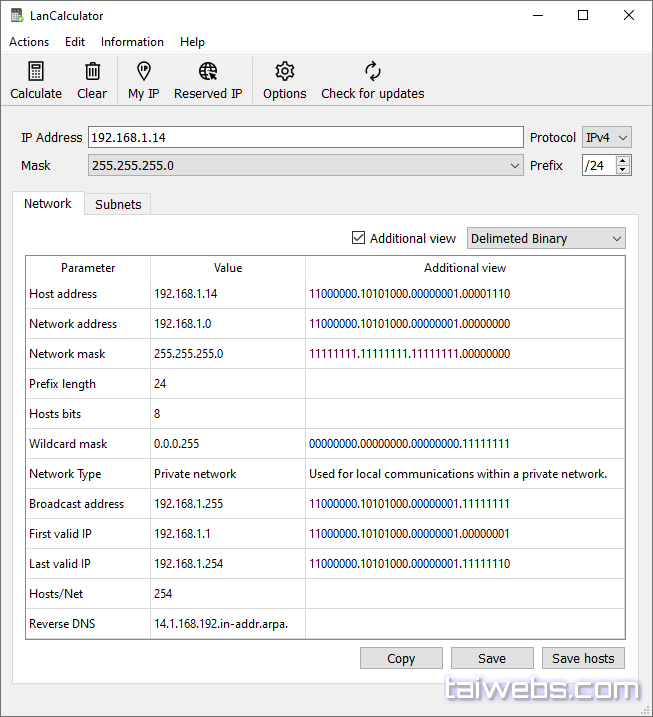Switch to the Subnets tab
653x717 pixels.
pos(118,204)
